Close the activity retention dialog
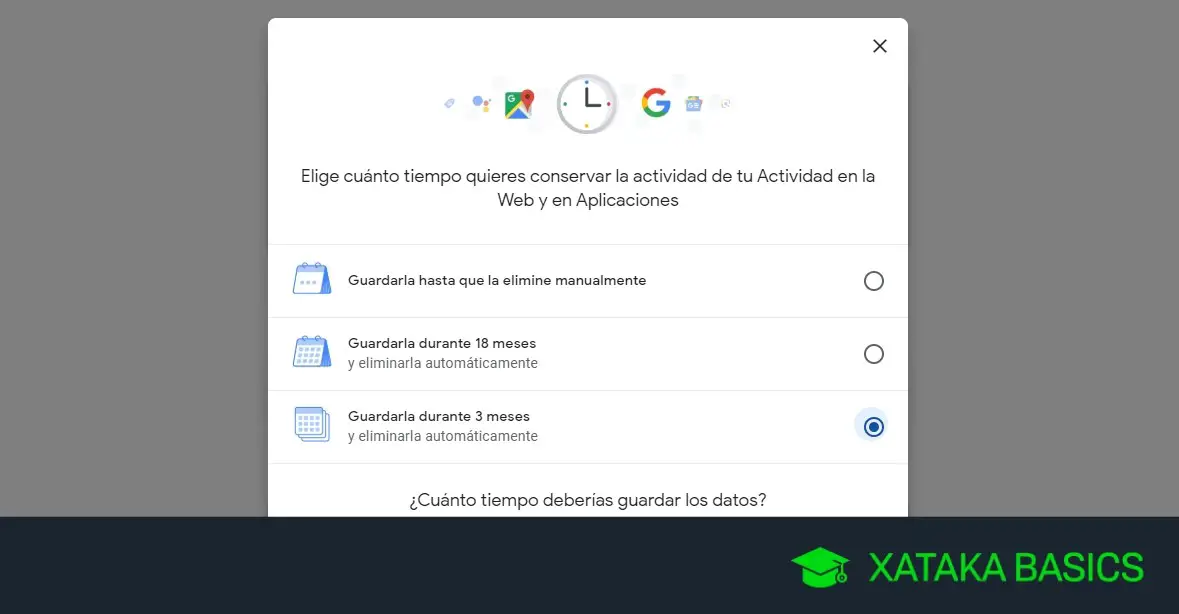This screenshot has width=1179, height=614. 879,47
